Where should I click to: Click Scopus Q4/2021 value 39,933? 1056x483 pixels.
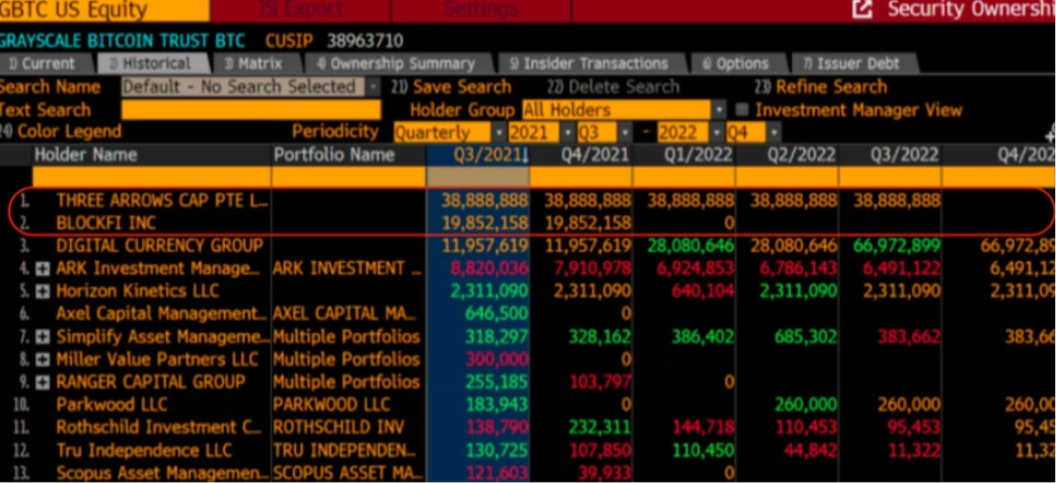pos(603,473)
